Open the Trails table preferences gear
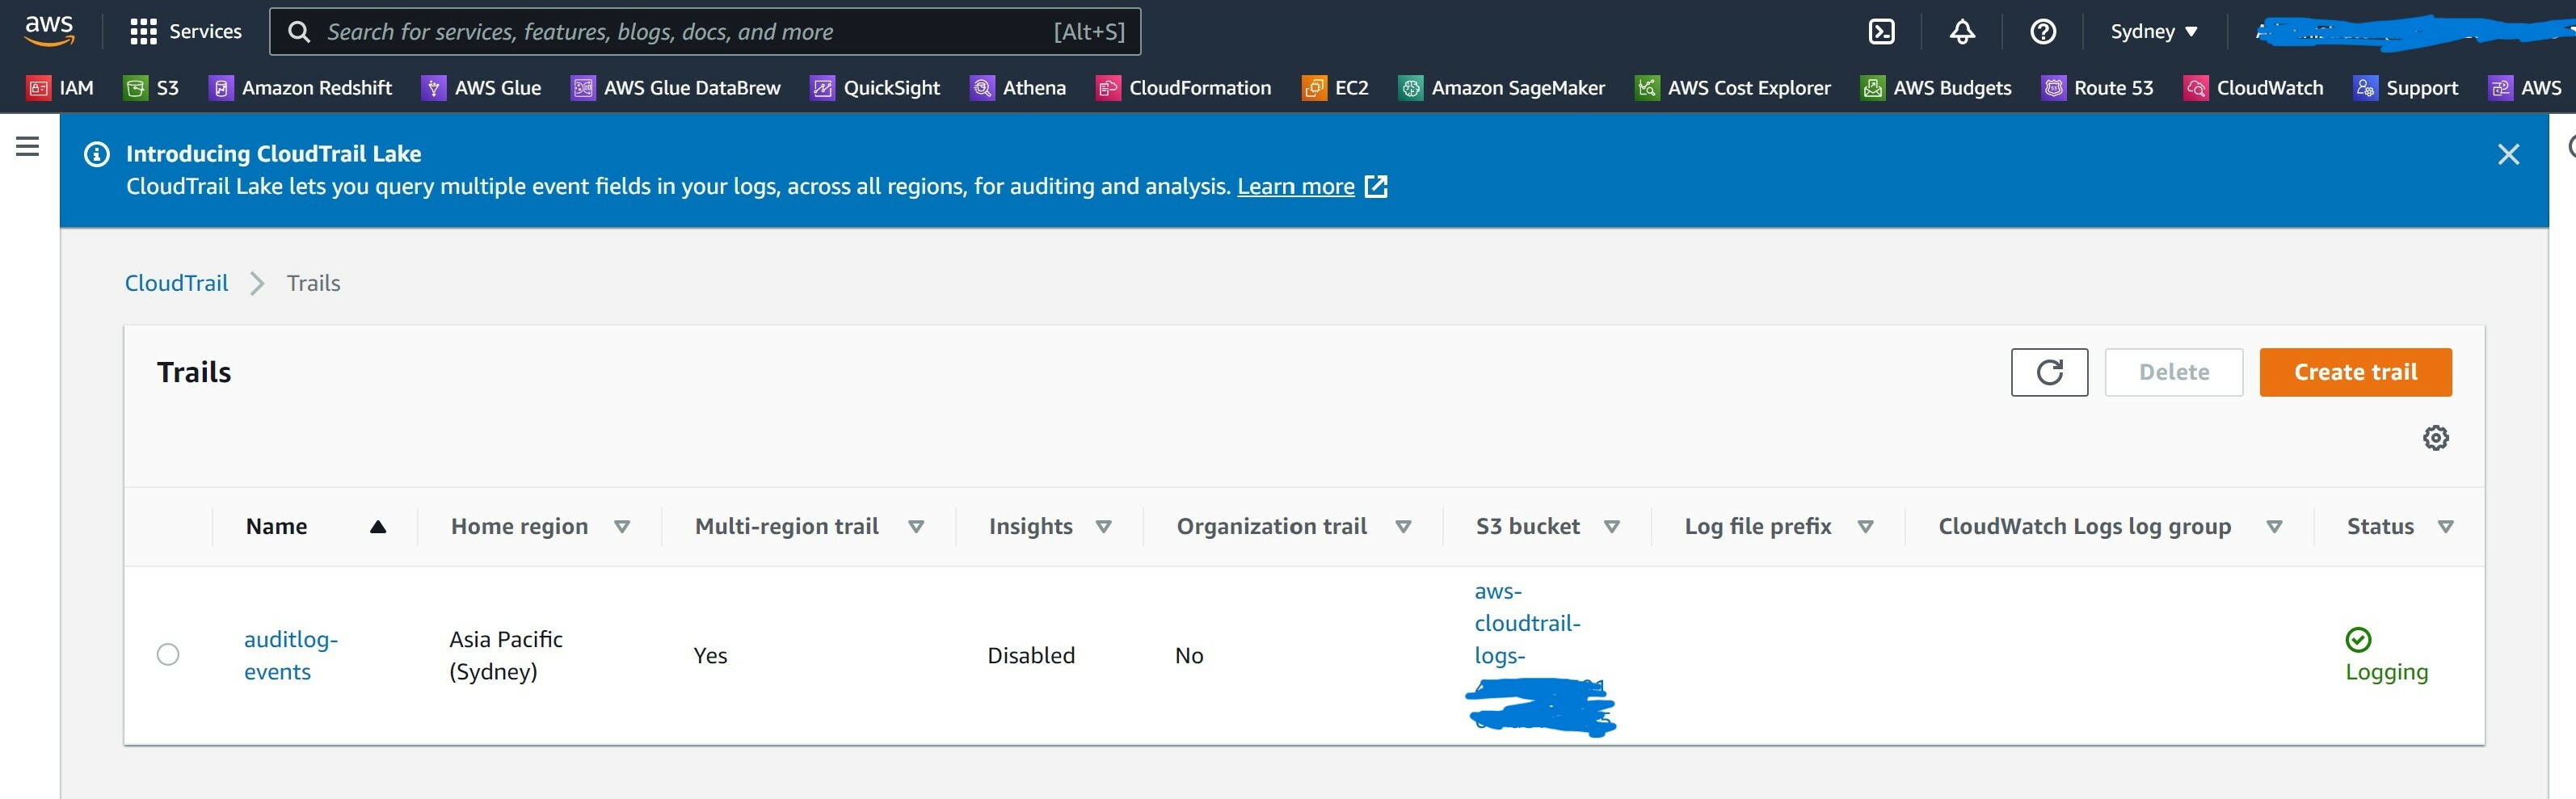Viewport: 2576px width, 799px height. coord(2435,438)
